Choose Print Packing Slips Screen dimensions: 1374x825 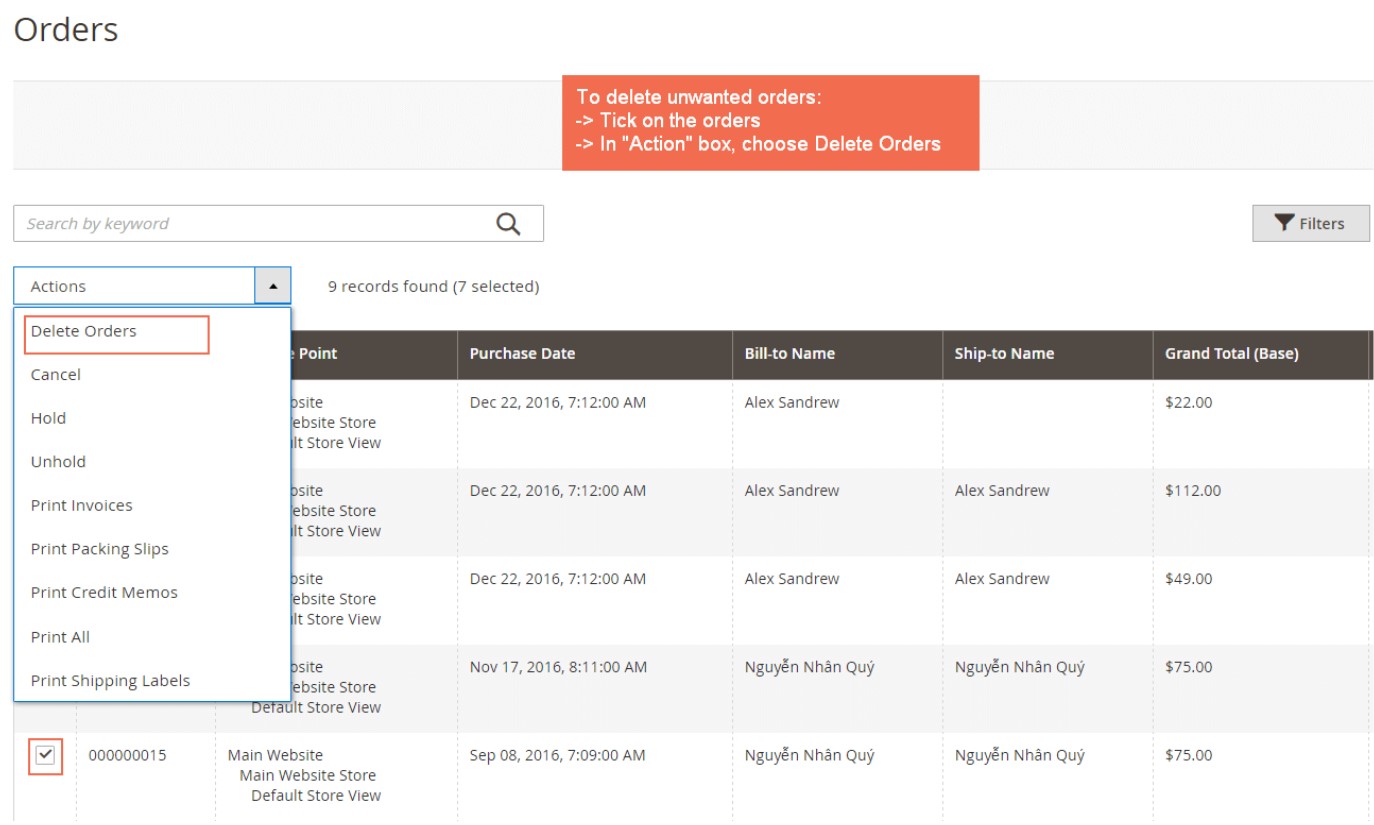100,548
